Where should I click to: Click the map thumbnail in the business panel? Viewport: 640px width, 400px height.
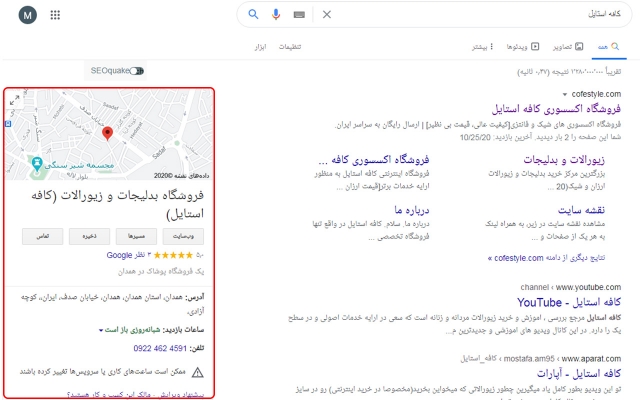[109, 134]
